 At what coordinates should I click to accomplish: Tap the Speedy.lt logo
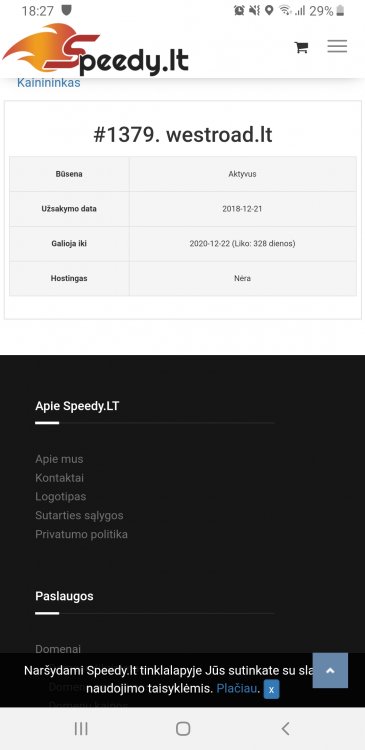pos(95,50)
